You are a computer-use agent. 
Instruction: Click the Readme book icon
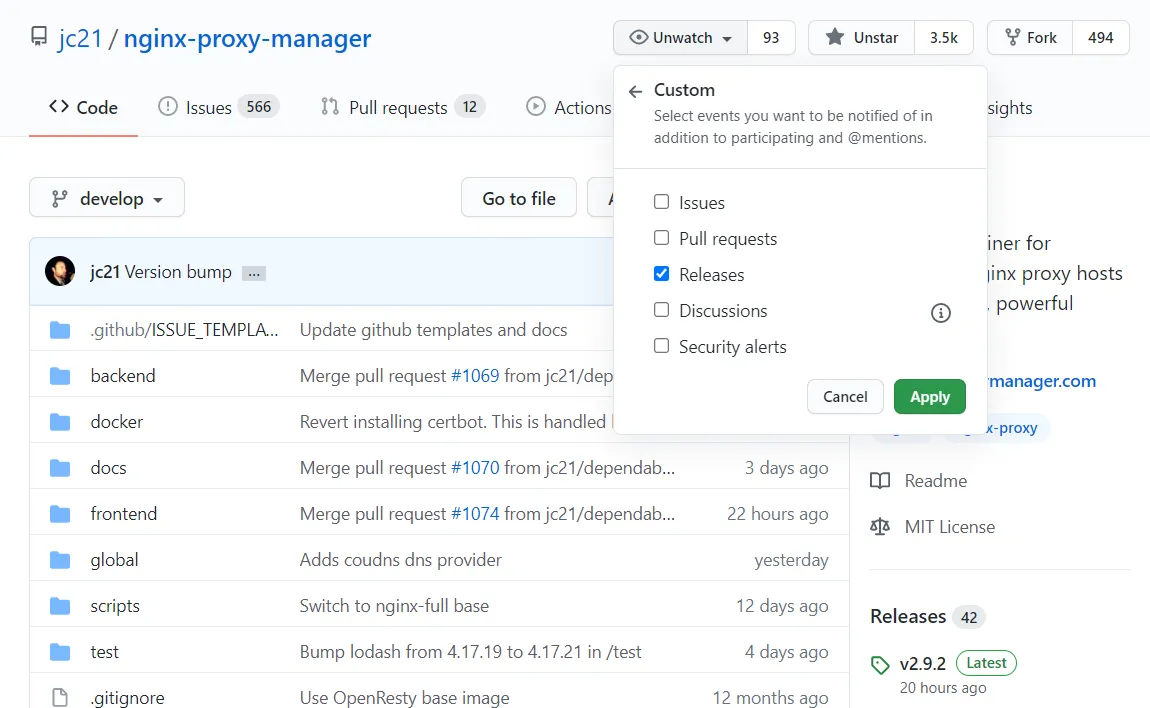point(880,481)
